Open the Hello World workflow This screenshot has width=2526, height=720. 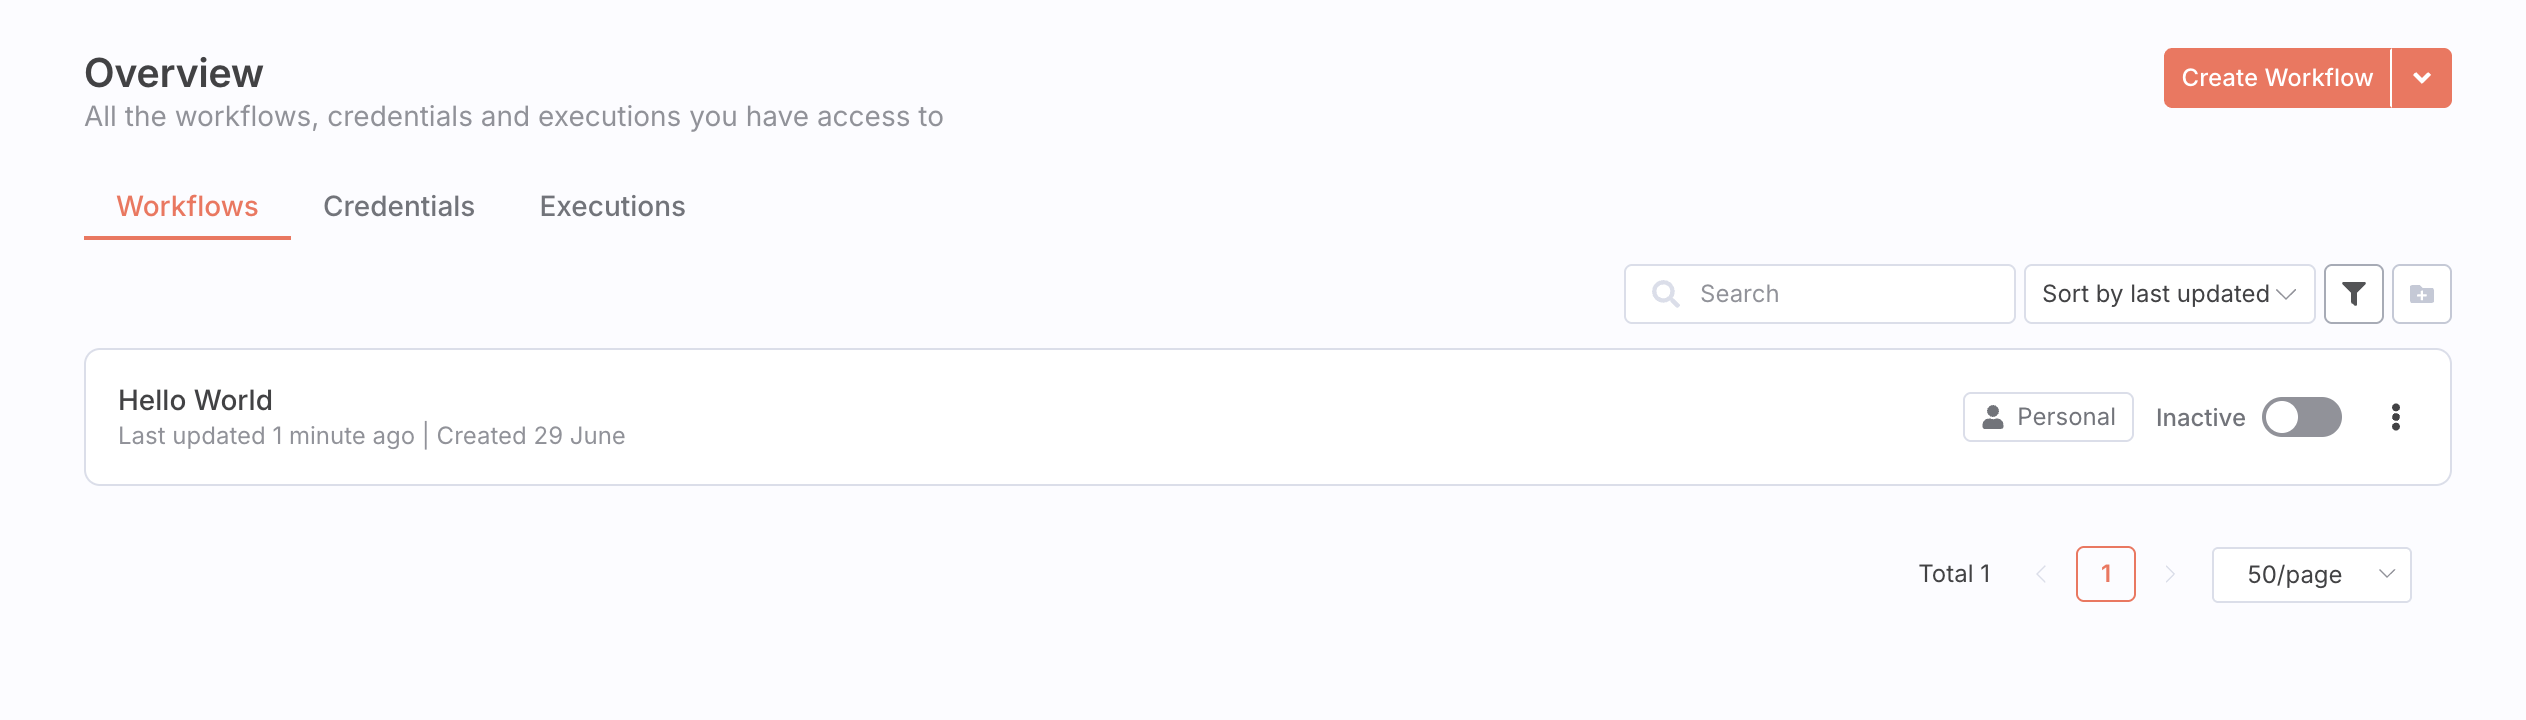196,400
